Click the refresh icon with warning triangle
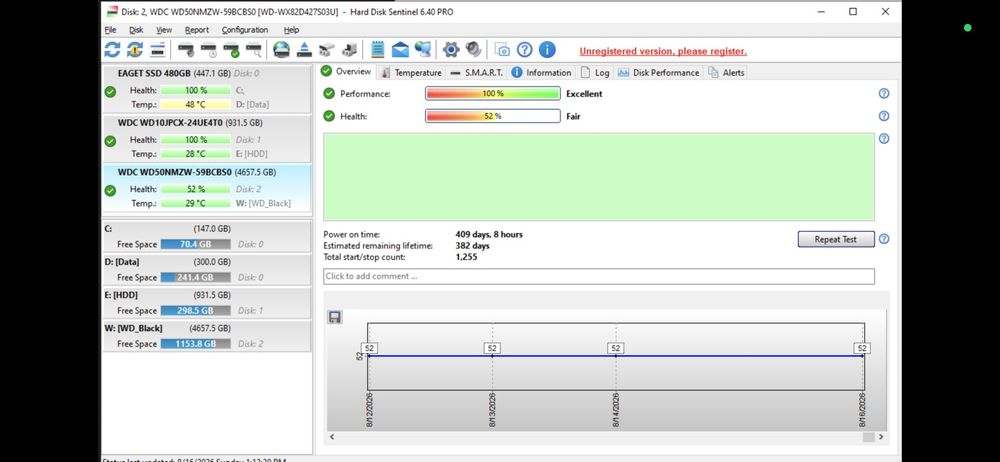Viewport: 1000px width, 462px height. click(135, 50)
